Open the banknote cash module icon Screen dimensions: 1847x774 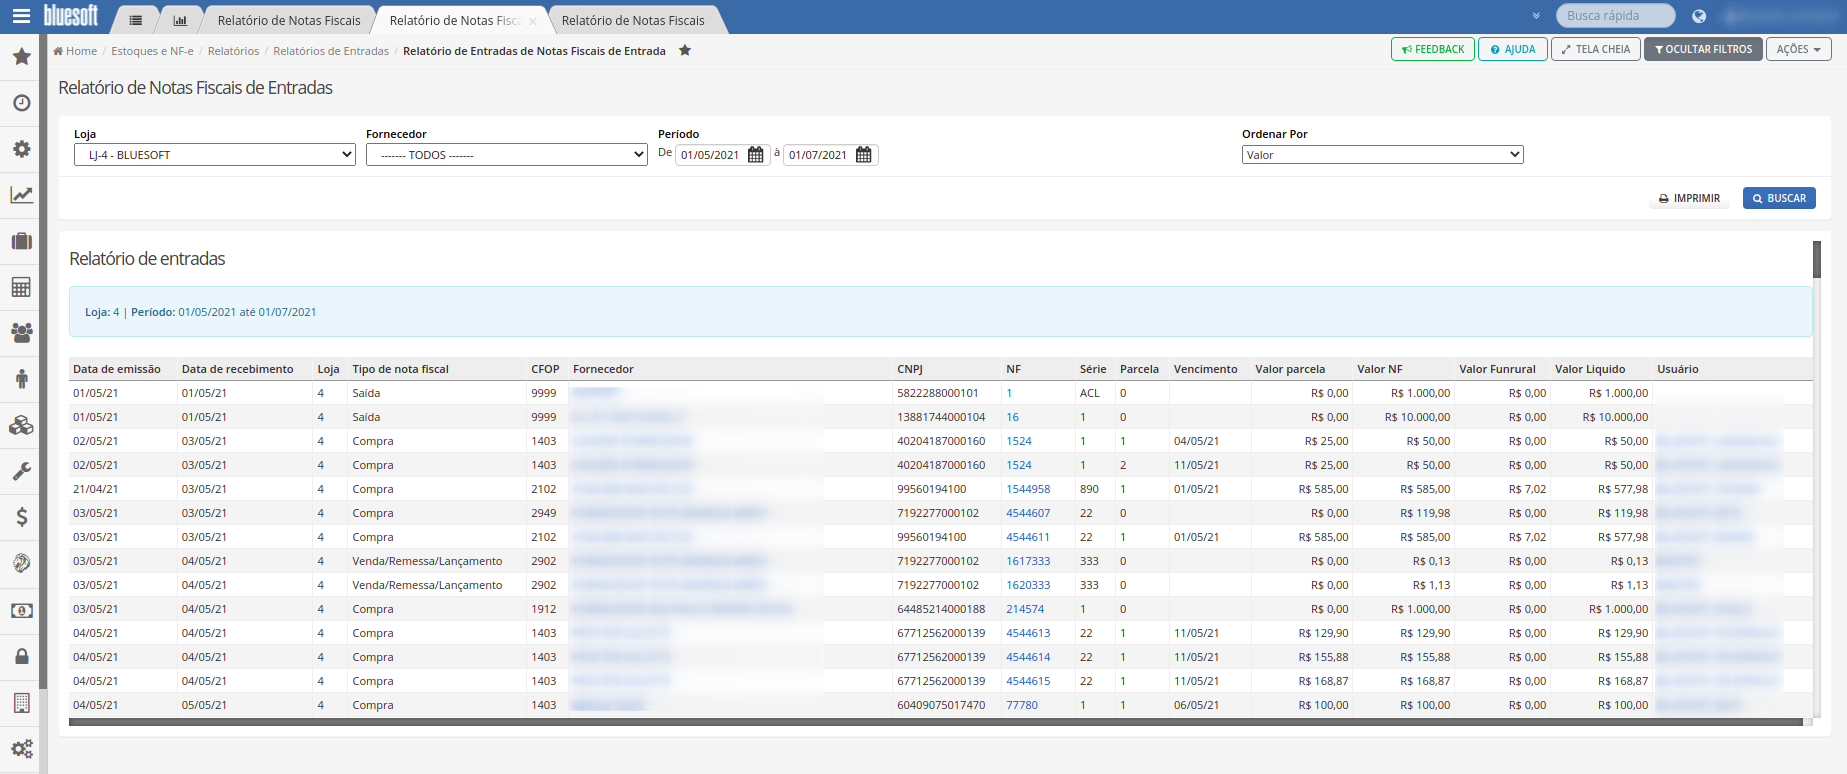21,610
